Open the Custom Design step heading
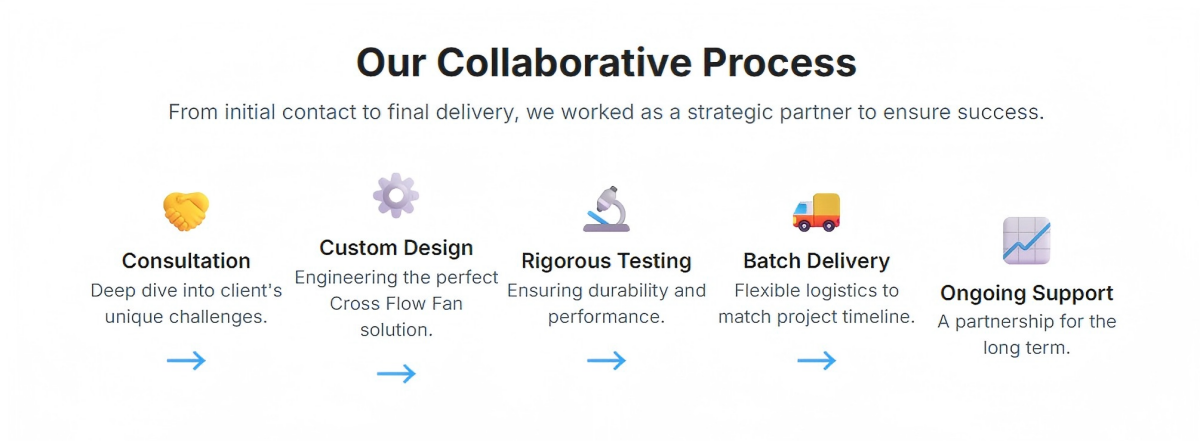The height and width of the screenshot is (441, 1200). [x=396, y=247]
